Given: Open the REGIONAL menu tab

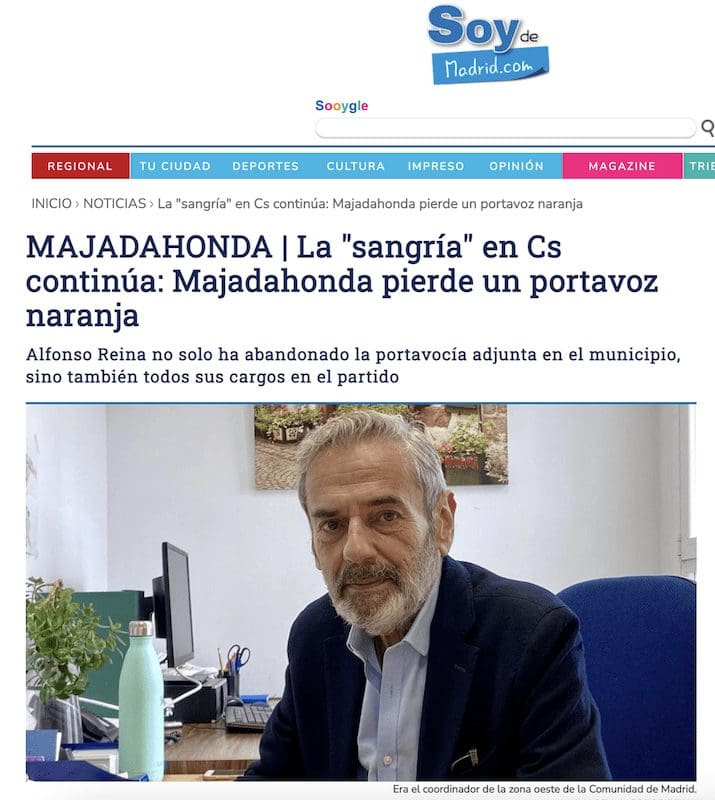Looking at the screenshot, I should 80,166.
